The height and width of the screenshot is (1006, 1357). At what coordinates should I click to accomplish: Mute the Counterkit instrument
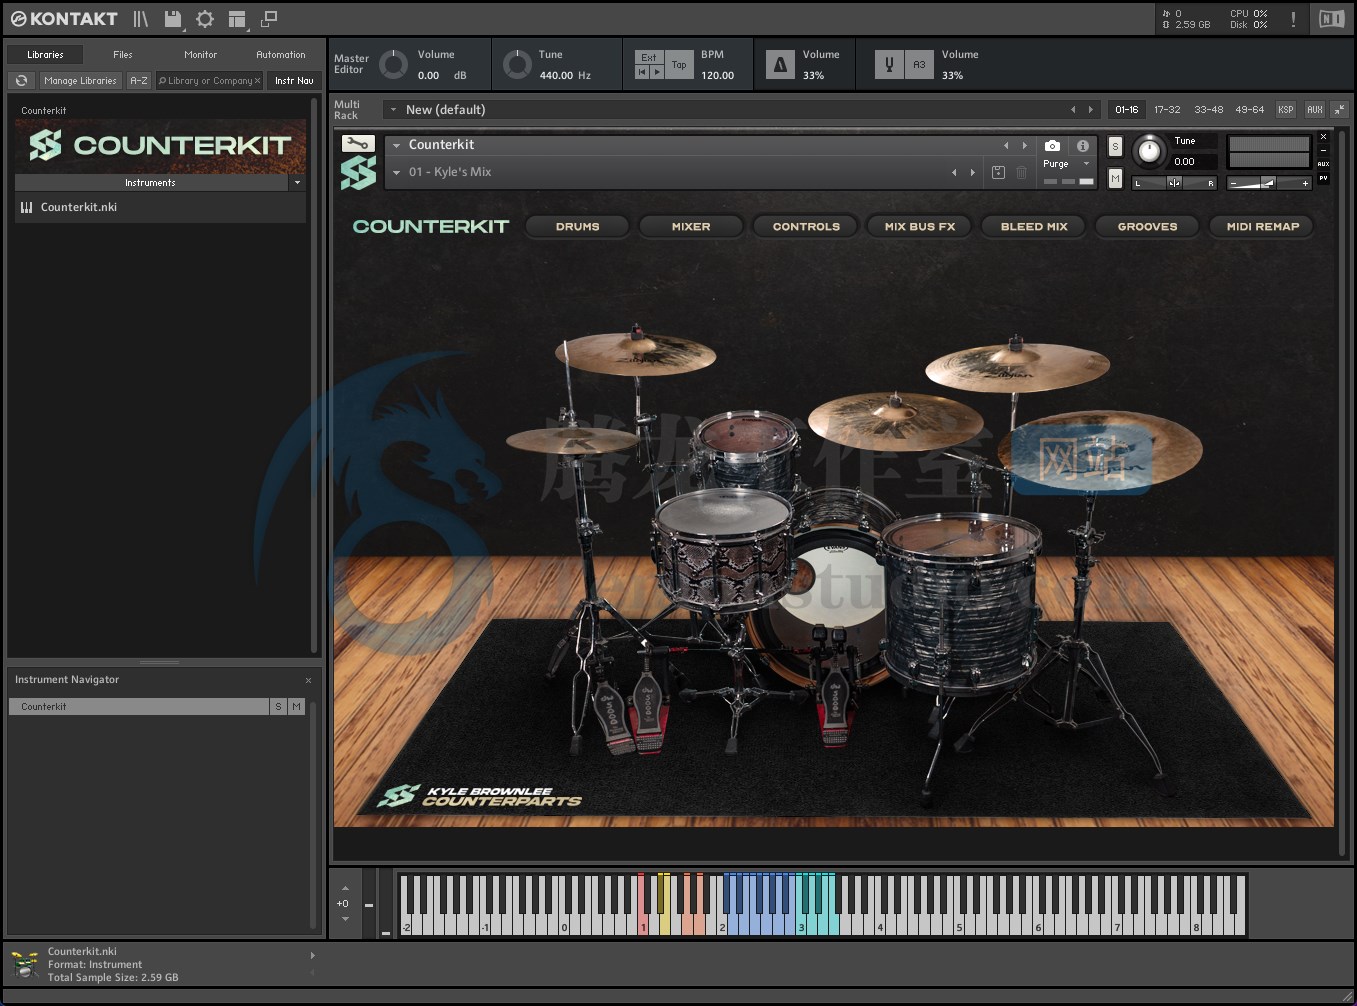tap(1115, 179)
